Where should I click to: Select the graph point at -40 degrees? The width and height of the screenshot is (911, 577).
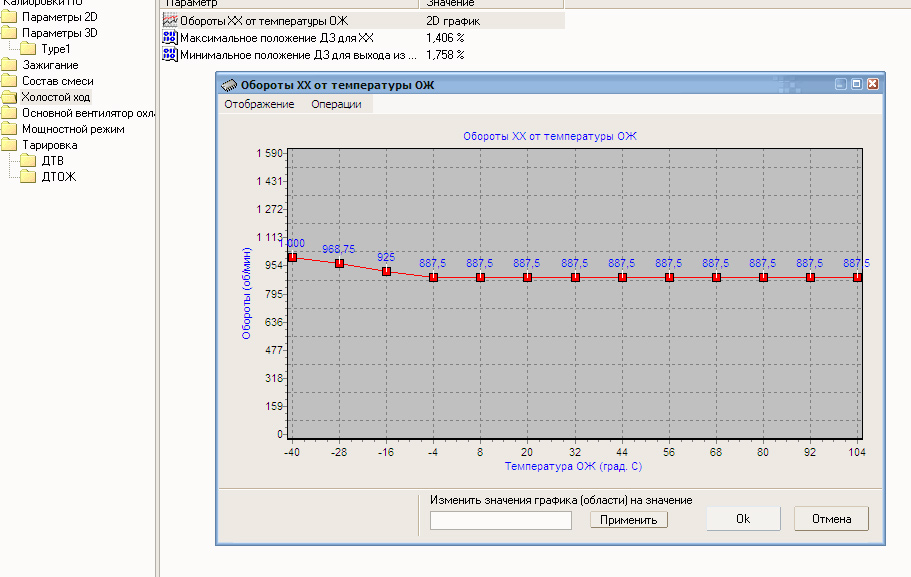292,257
